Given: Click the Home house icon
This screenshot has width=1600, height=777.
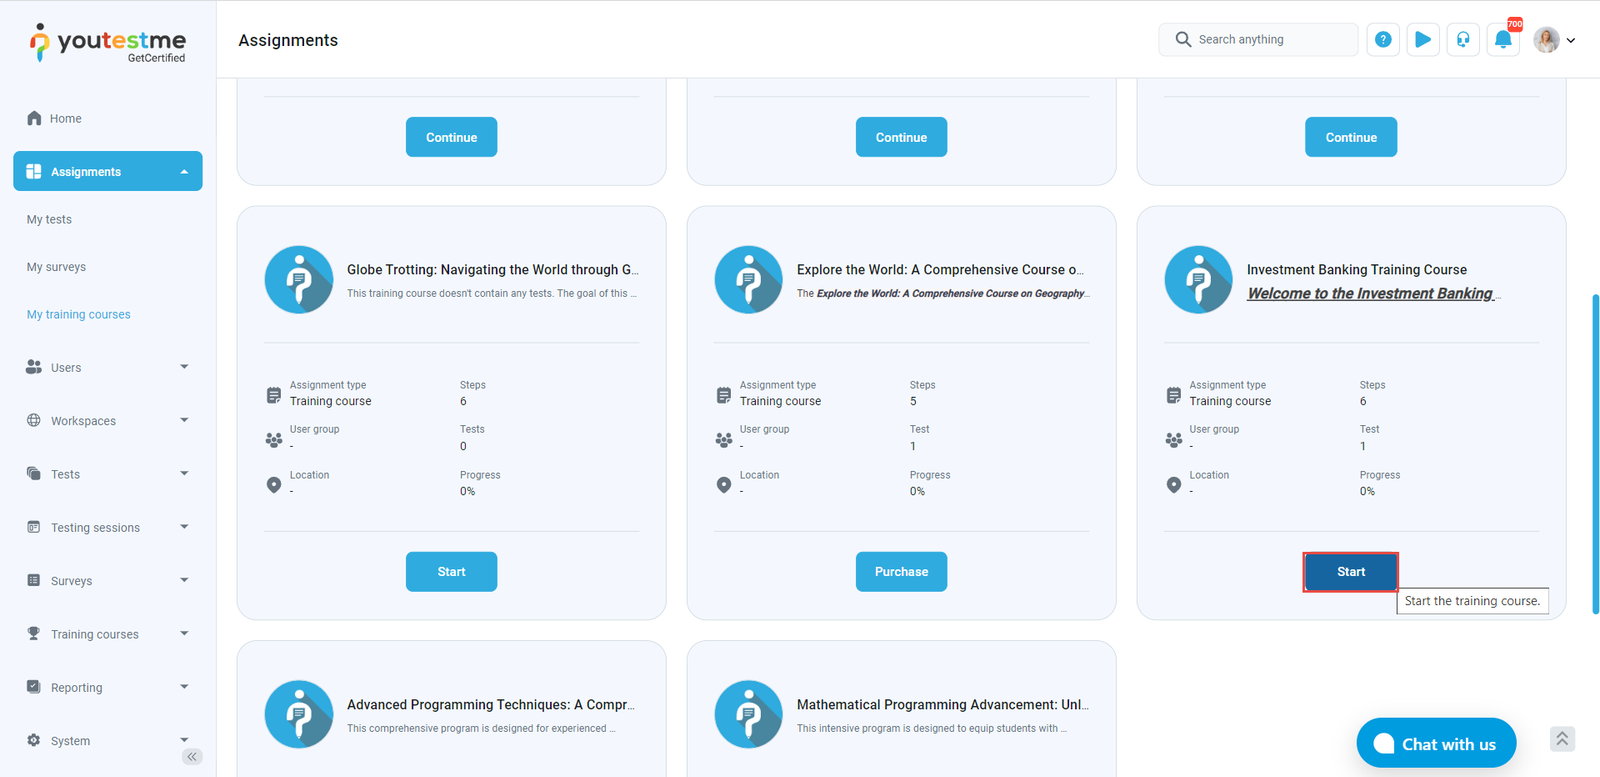Looking at the screenshot, I should coord(34,118).
